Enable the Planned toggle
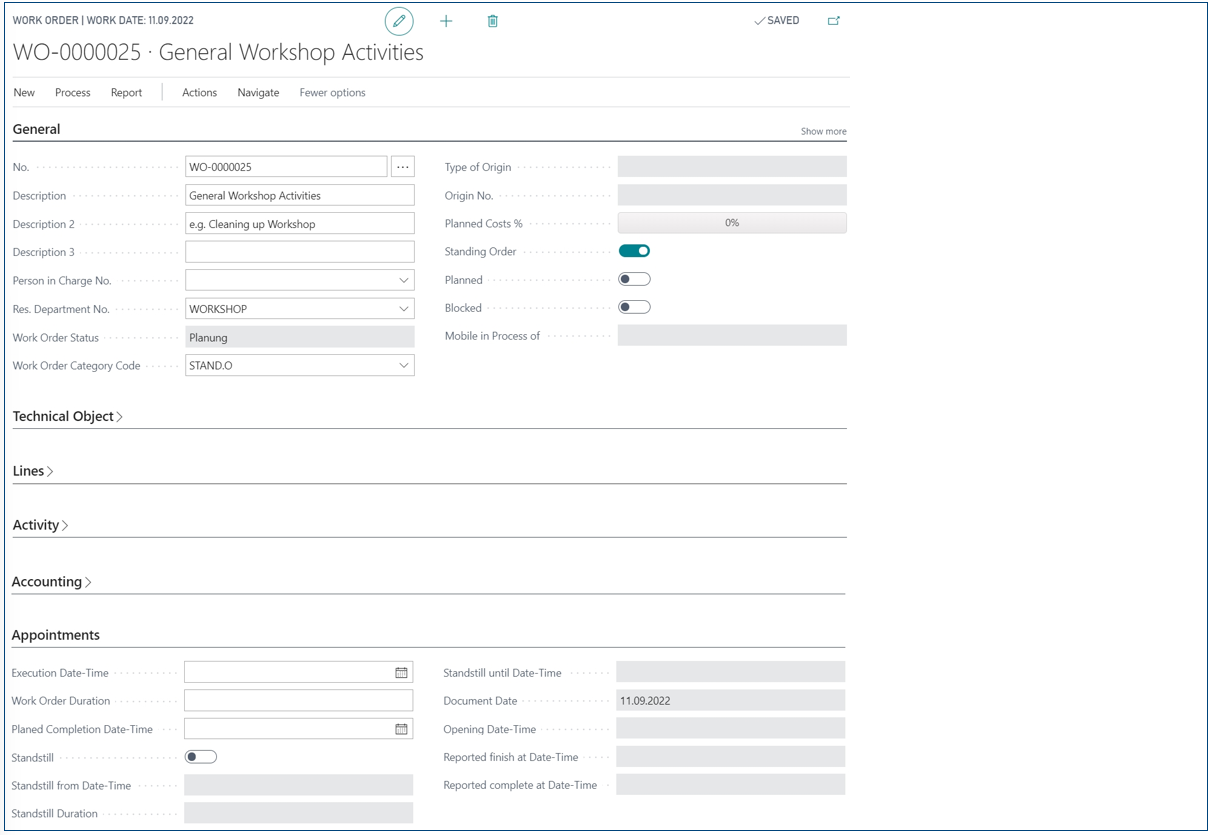 [634, 279]
